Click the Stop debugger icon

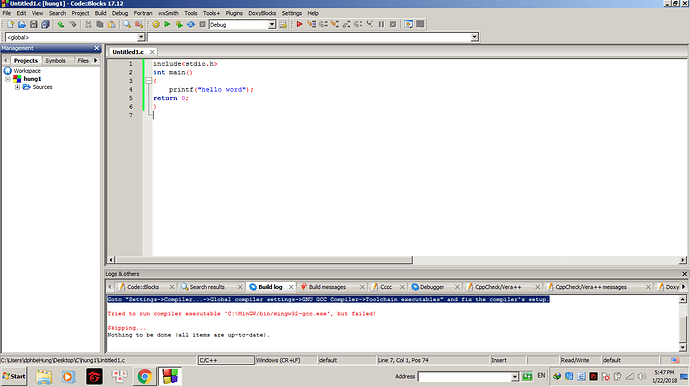point(393,24)
